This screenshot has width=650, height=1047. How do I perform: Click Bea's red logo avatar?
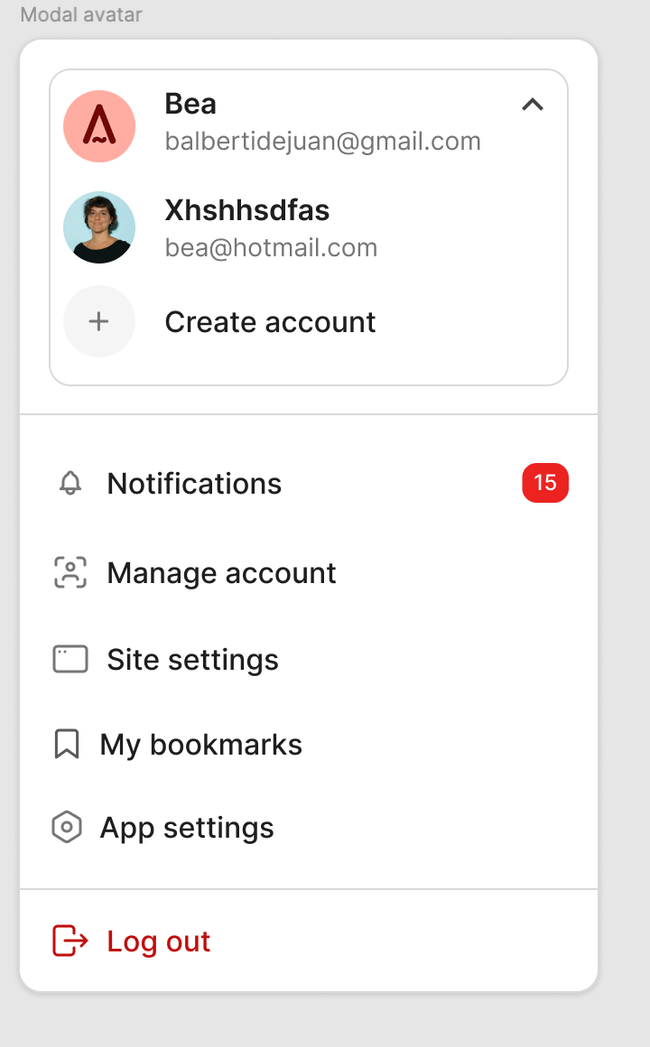click(99, 126)
